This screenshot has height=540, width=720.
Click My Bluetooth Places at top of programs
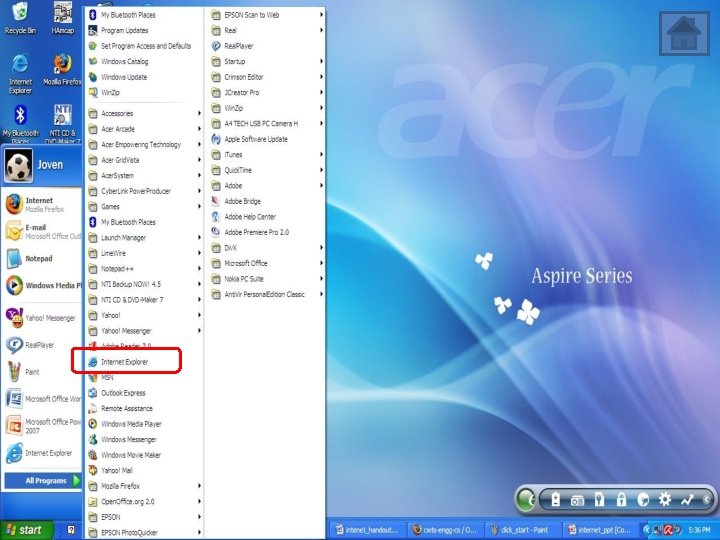click(x=144, y=15)
